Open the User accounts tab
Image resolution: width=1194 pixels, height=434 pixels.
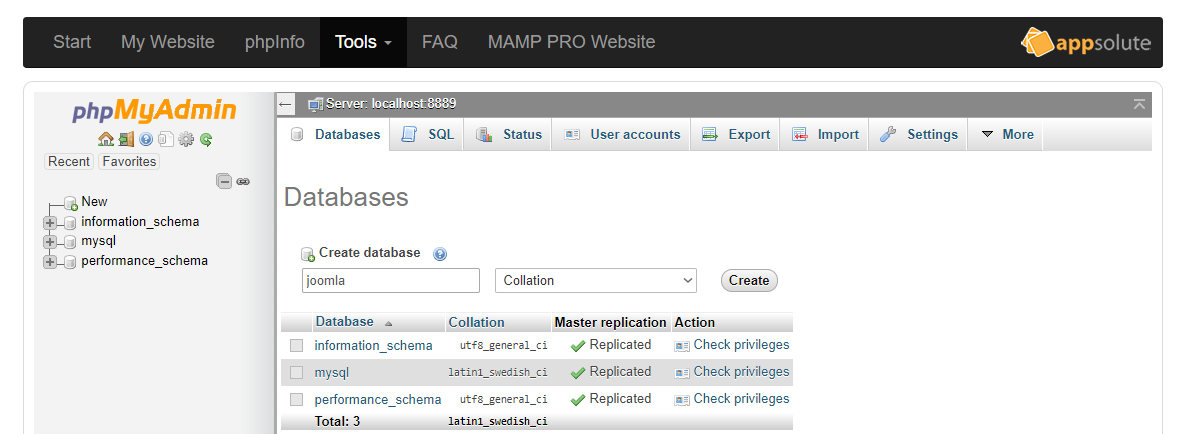click(621, 134)
